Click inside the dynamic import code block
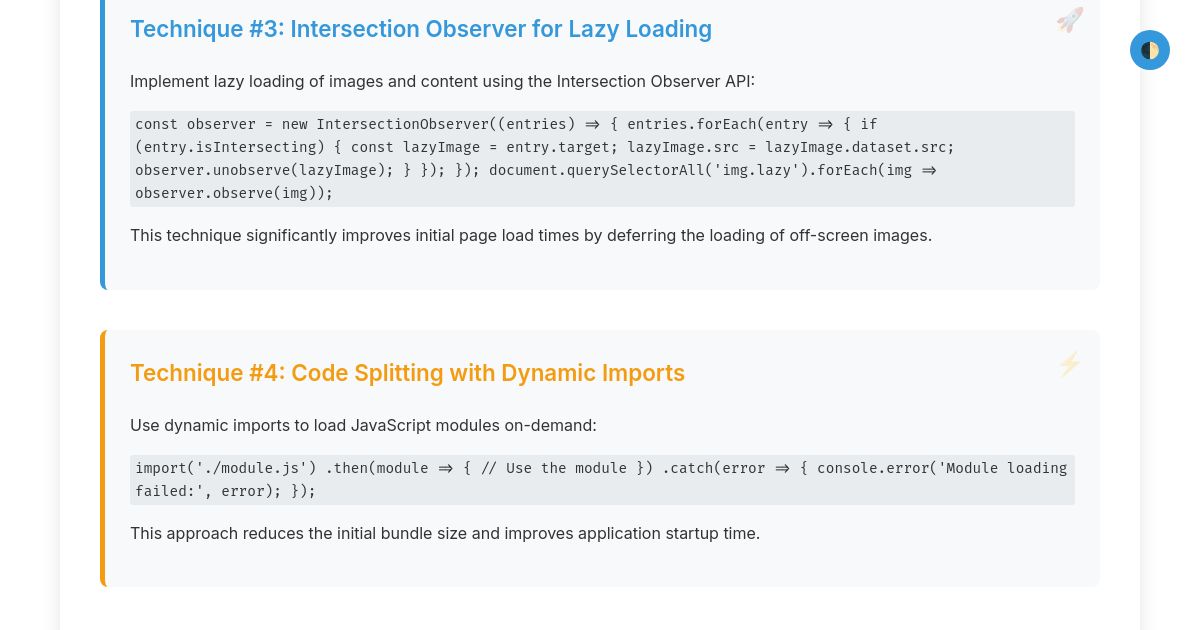 click(602, 480)
